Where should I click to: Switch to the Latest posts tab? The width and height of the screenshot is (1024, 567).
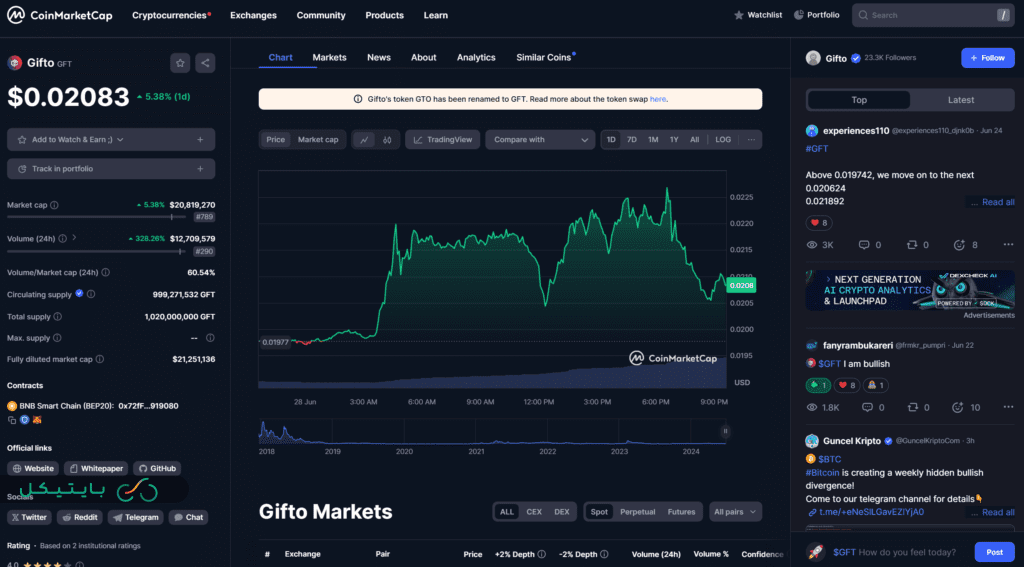click(960, 100)
